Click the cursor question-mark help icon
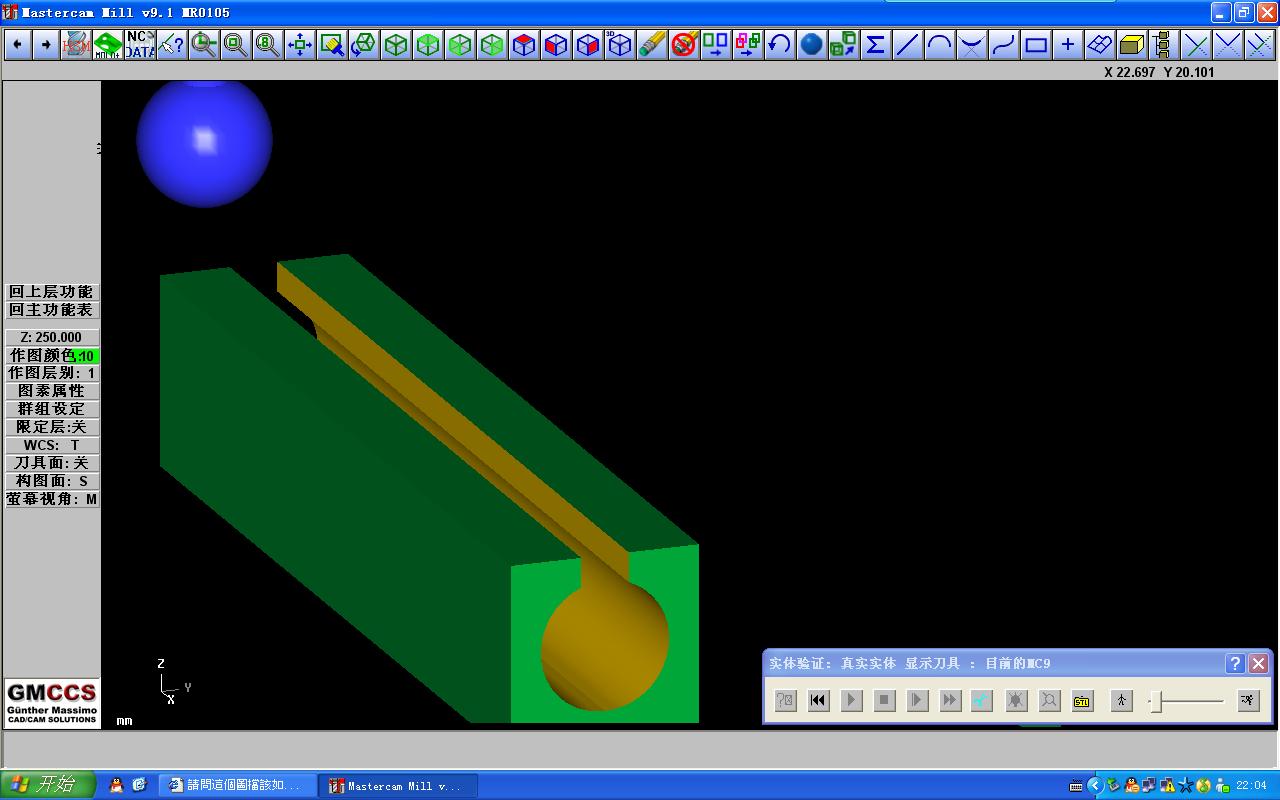 click(172, 44)
